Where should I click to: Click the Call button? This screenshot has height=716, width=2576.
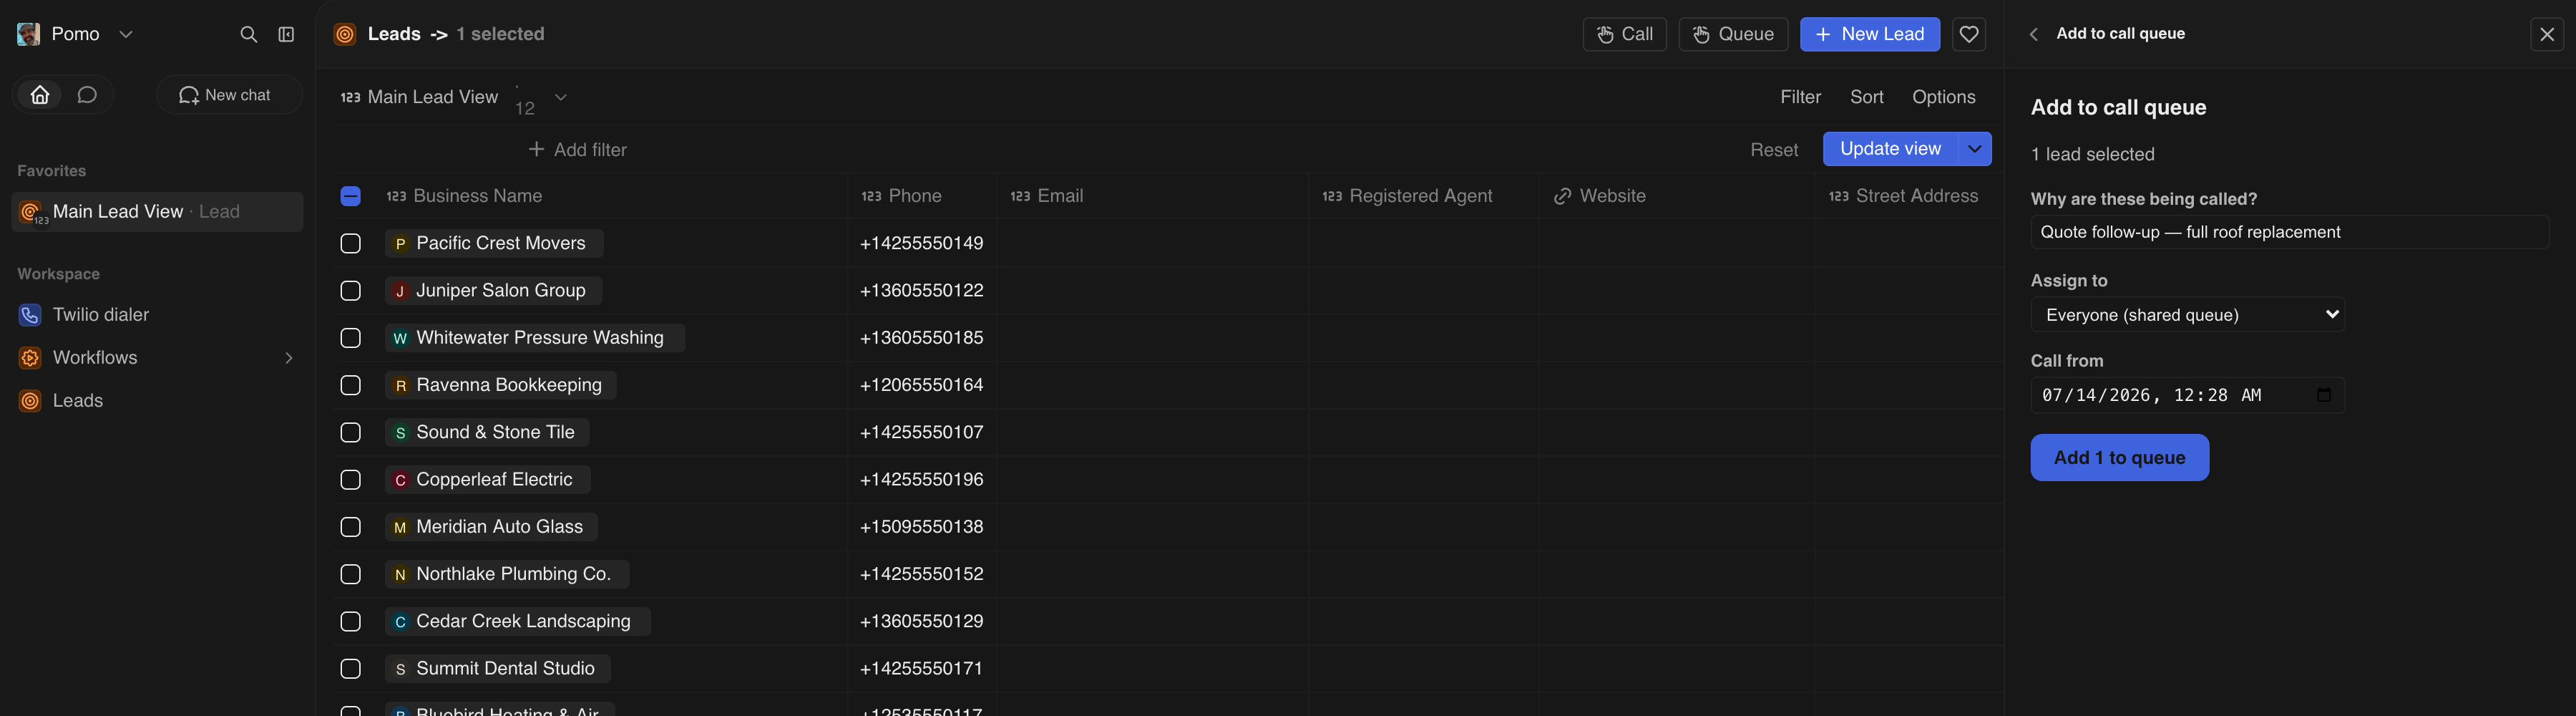click(1624, 34)
